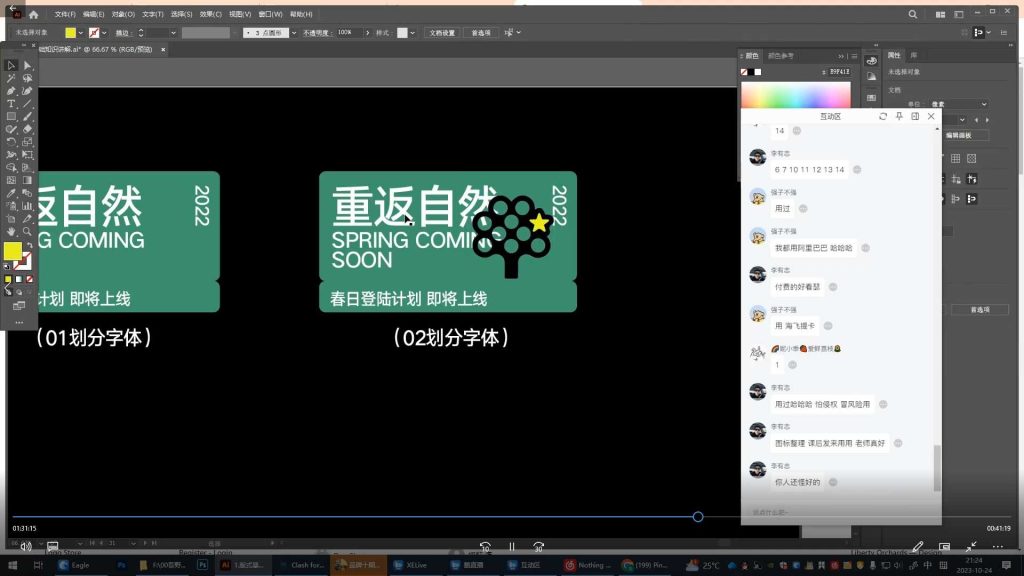Image resolution: width=1024 pixels, height=576 pixels.
Task: Select the Line Segment tool
Action: [x=27, y=104]
